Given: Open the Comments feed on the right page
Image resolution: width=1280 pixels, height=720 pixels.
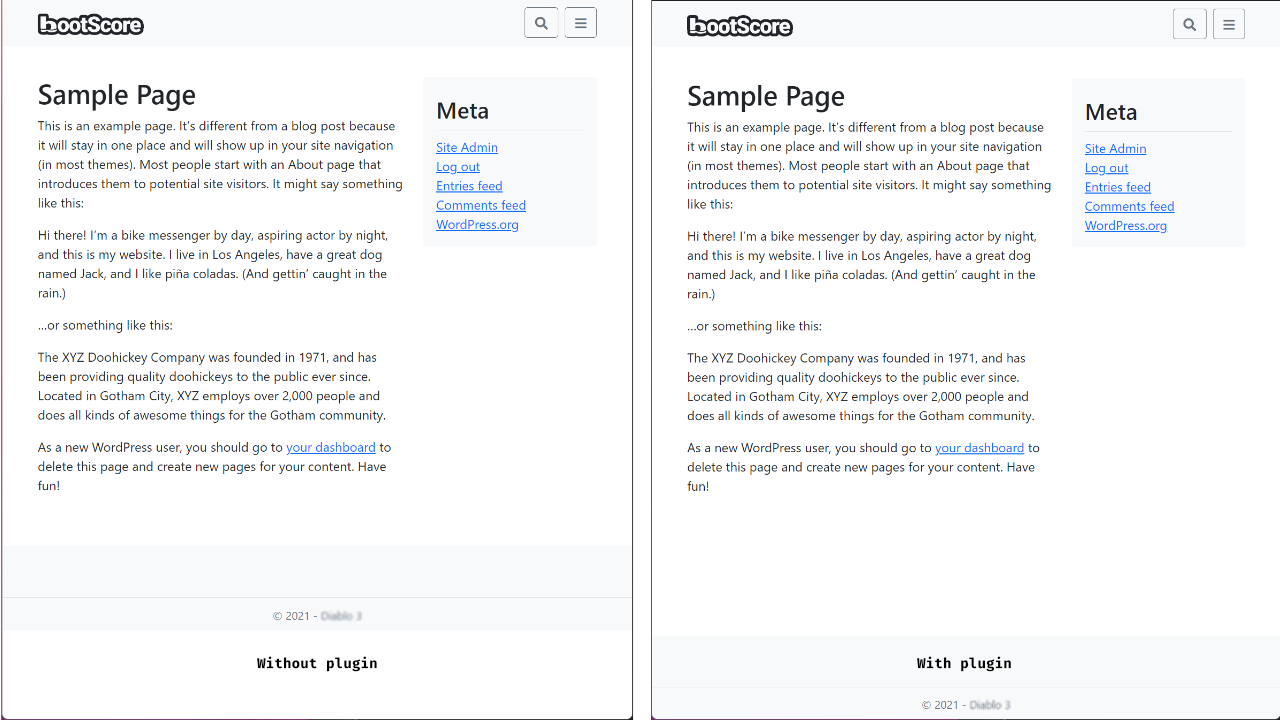Looking at the screenshot, I should click(x=1129, y=206).
